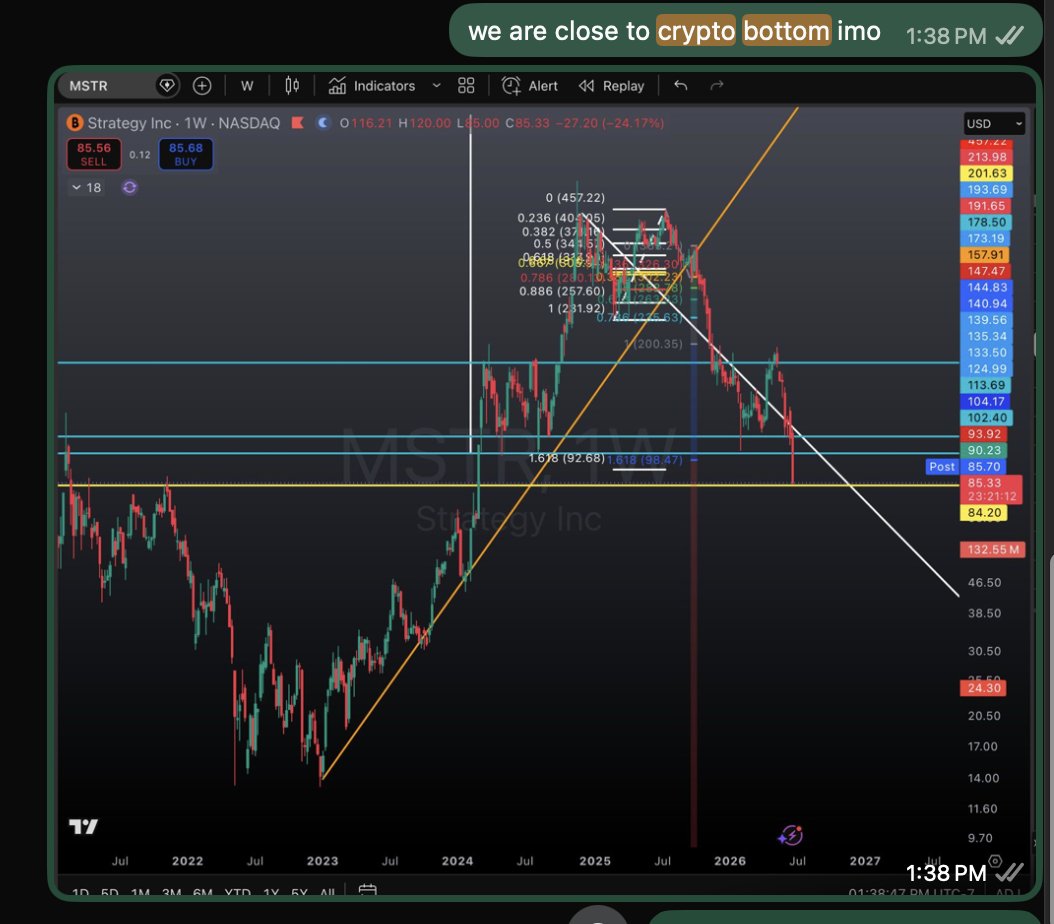Click the 213.98 price label
1054x924 pixels.
pyautogui.click(x=986, y=157)
